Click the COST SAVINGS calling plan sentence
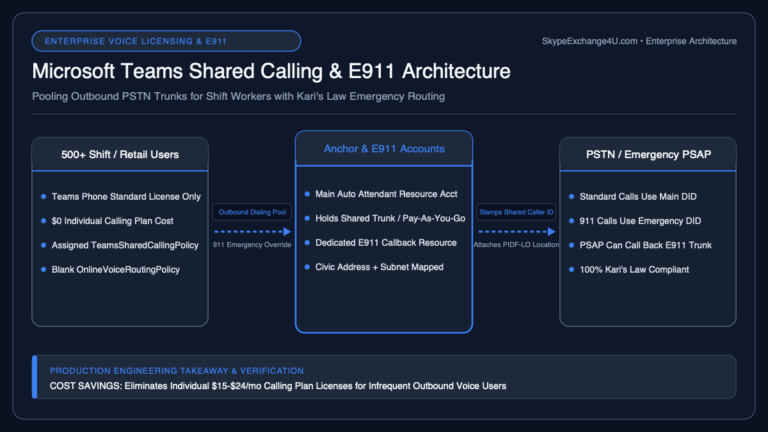768x432 pixels. point(278,386)
